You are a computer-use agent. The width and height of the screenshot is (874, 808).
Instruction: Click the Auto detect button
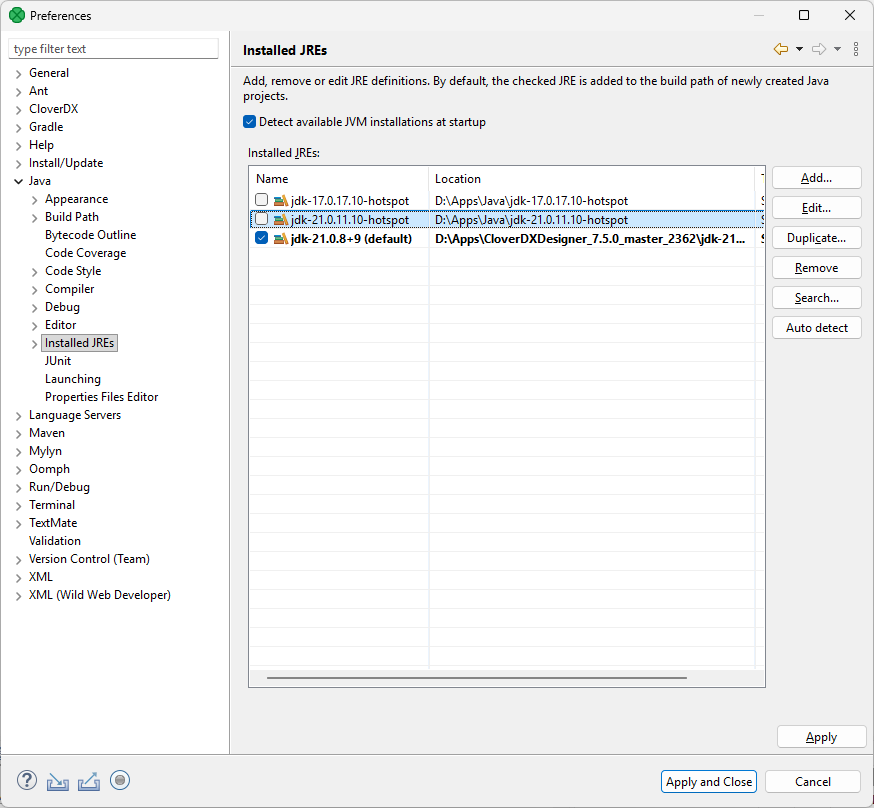coord(817,328)
